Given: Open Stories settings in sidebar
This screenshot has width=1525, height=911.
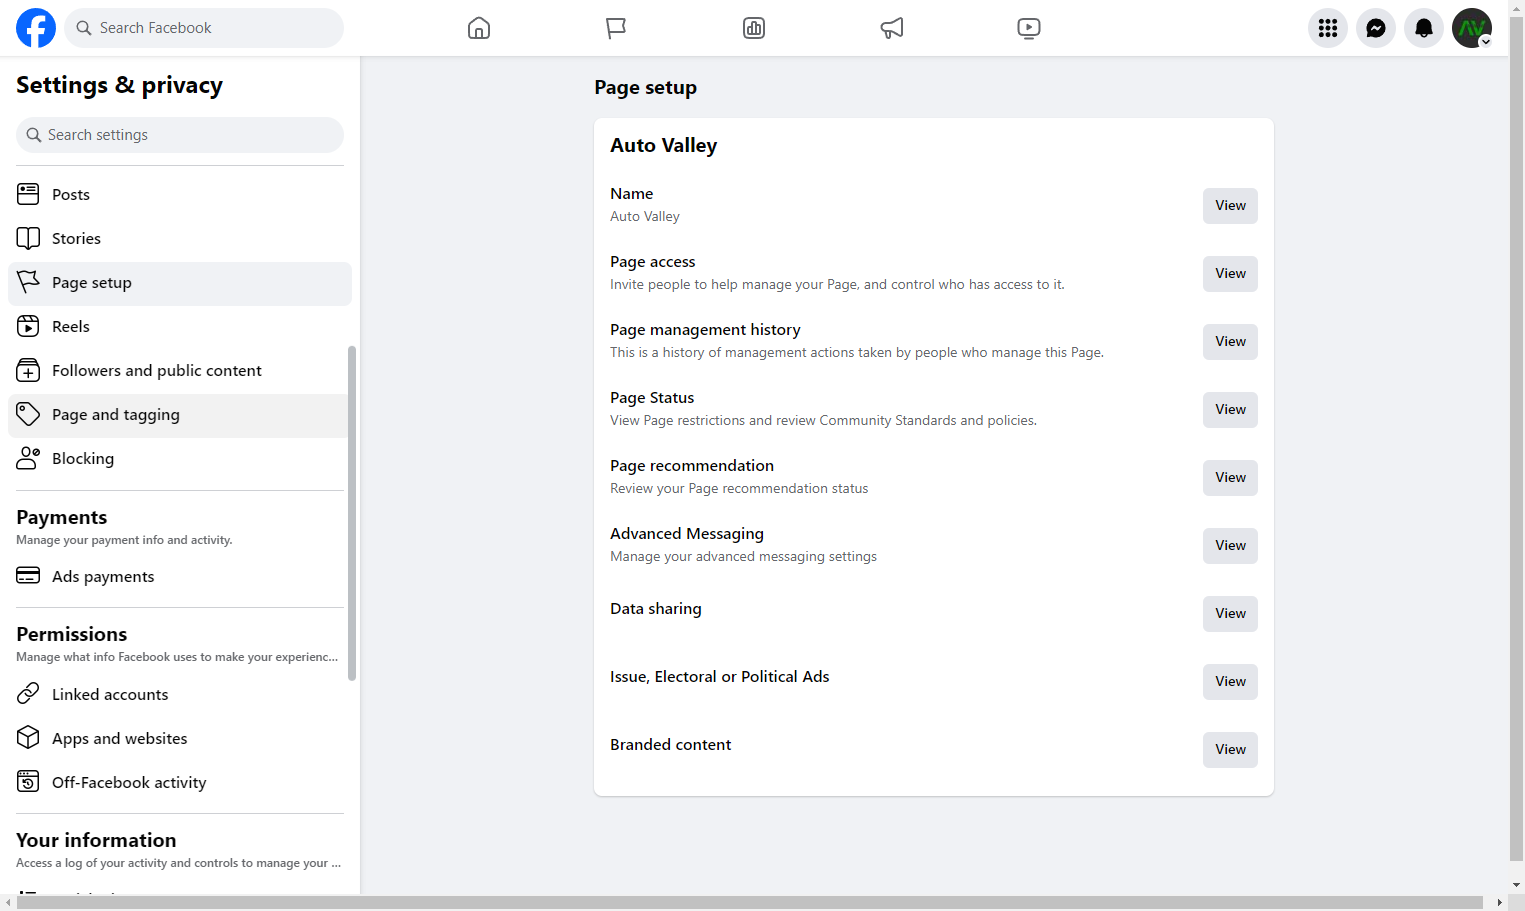Looking at the screenshot, I should pyautogui.click(x=180, y=238).
